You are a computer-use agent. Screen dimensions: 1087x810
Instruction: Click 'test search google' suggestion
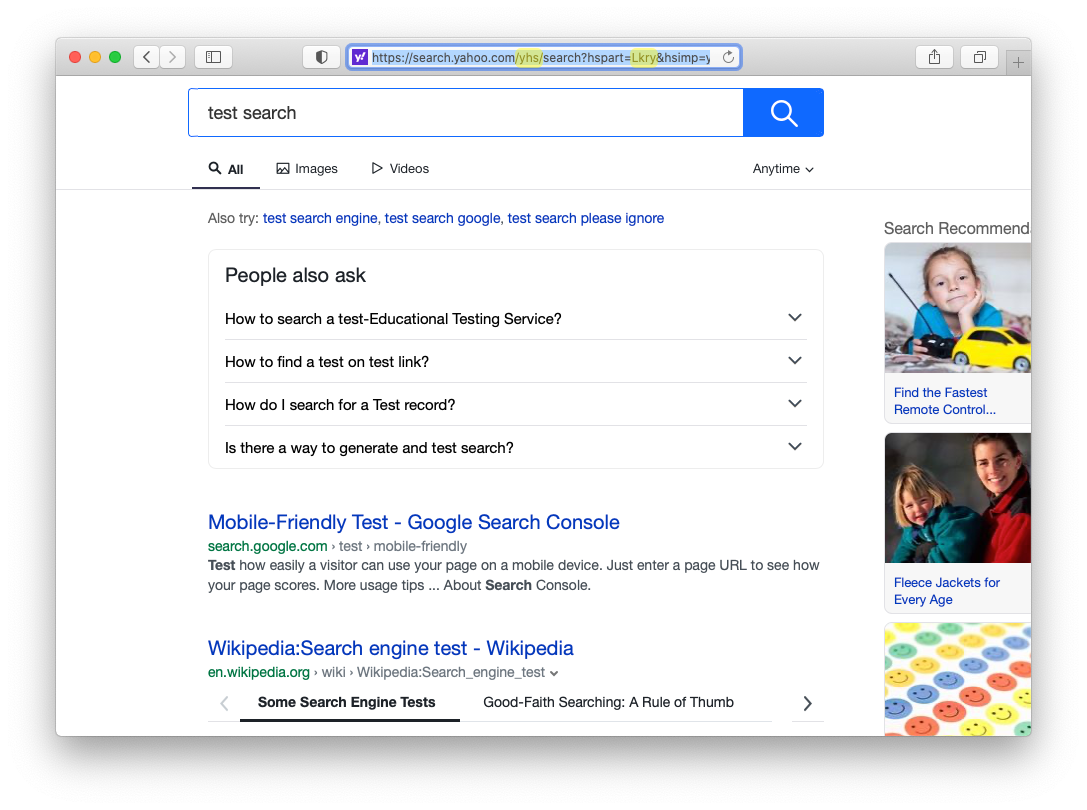pyautogui.click(x=442, y=218)
